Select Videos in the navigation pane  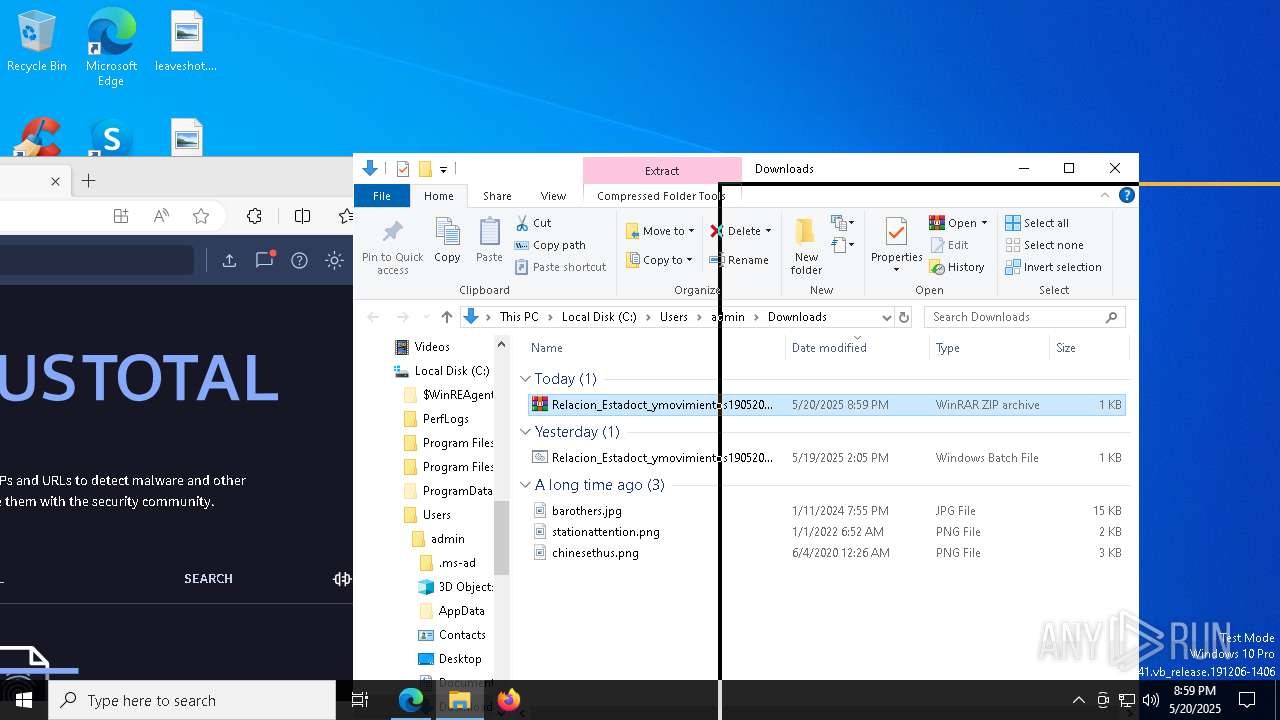click(x=432, y=347)
